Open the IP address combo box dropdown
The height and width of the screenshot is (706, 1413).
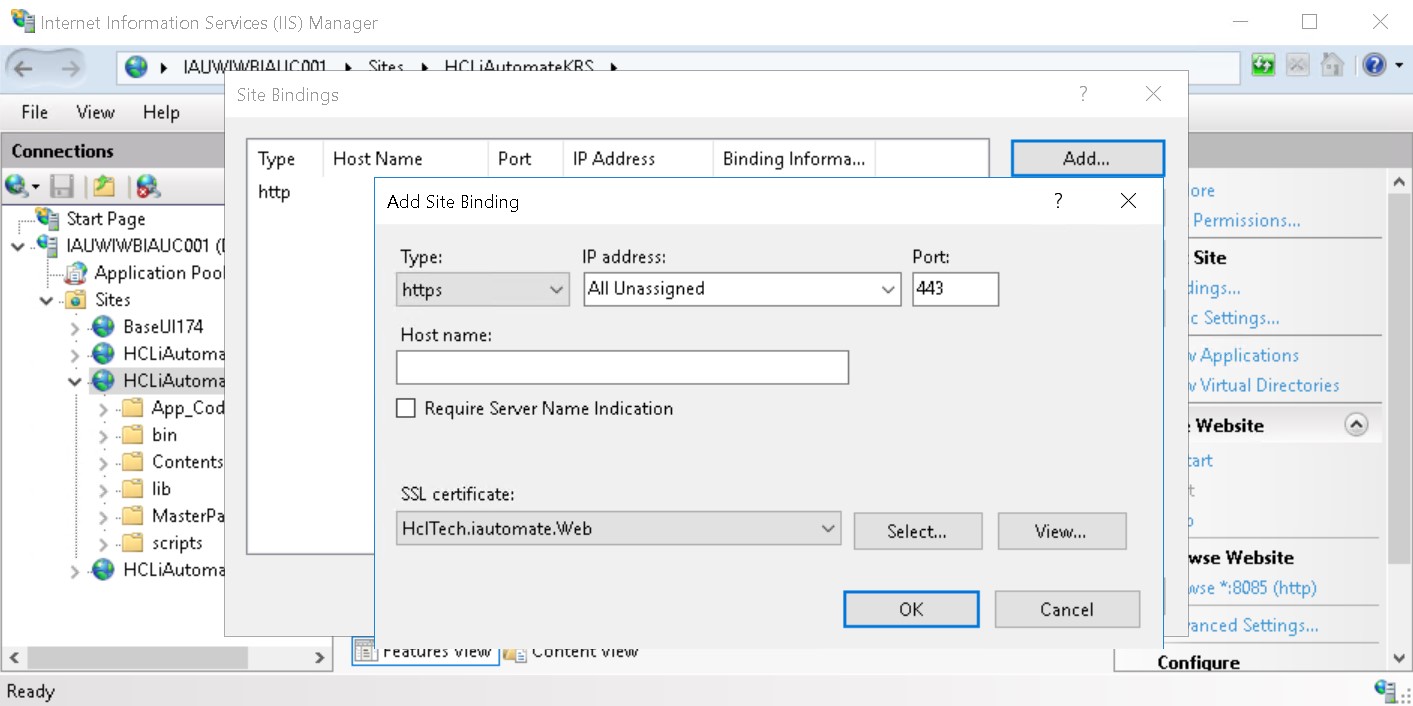click(x=888, y=290)
